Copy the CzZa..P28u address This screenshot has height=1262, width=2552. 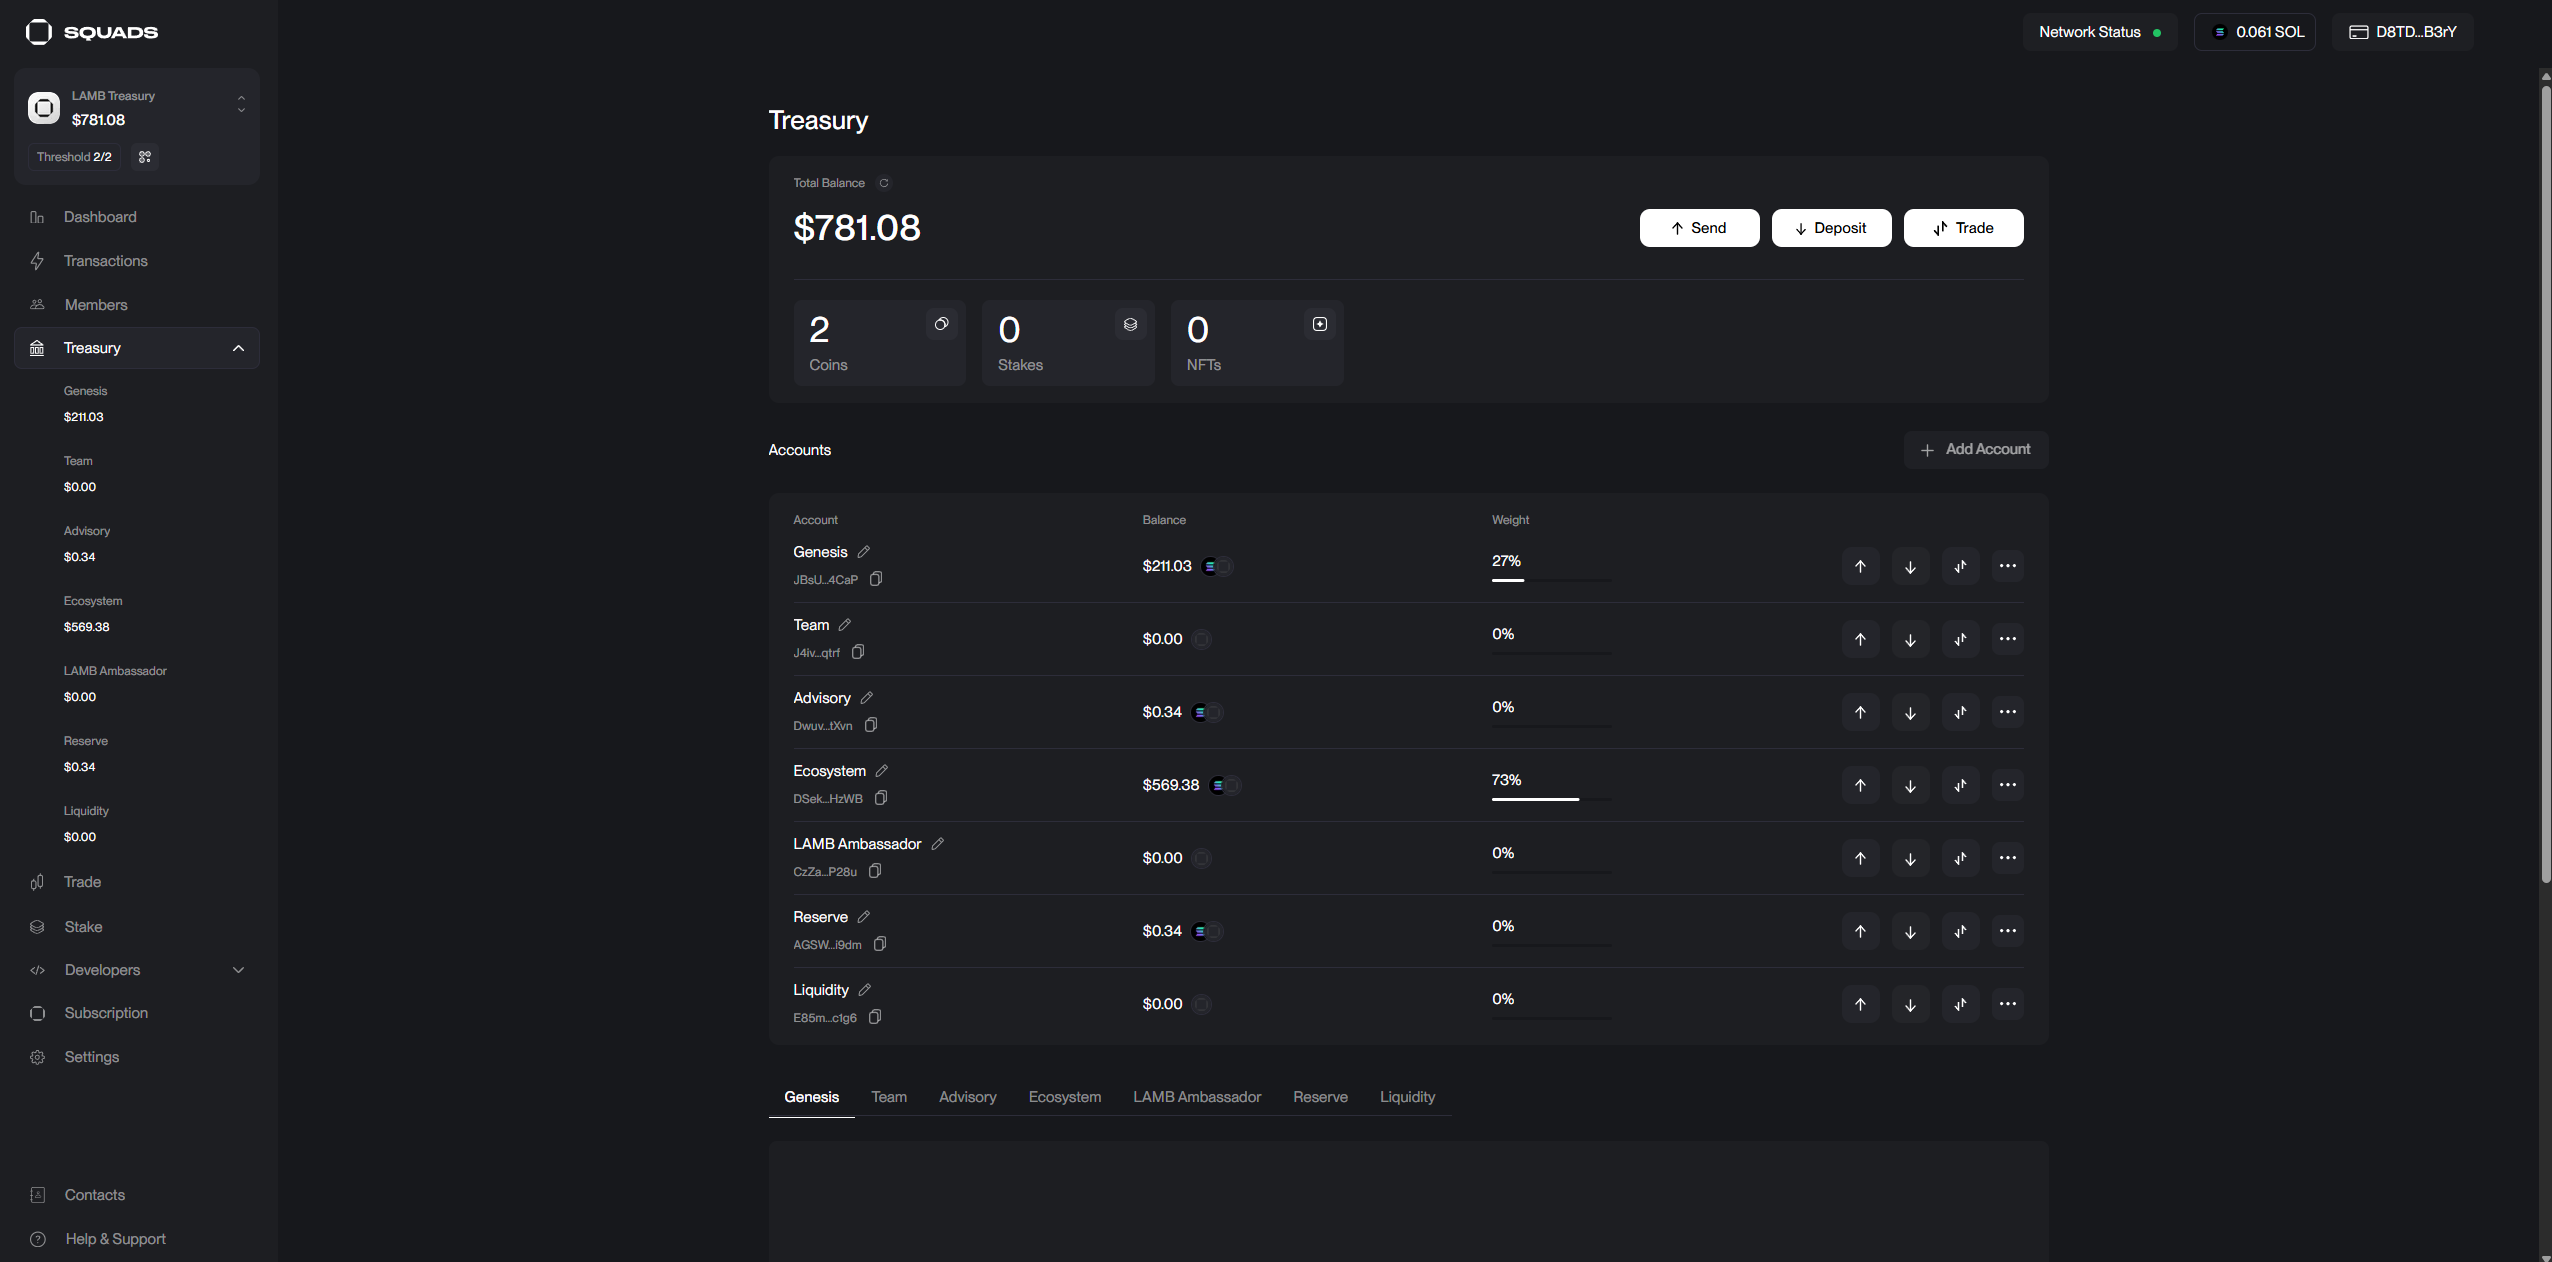click(875, 871)
